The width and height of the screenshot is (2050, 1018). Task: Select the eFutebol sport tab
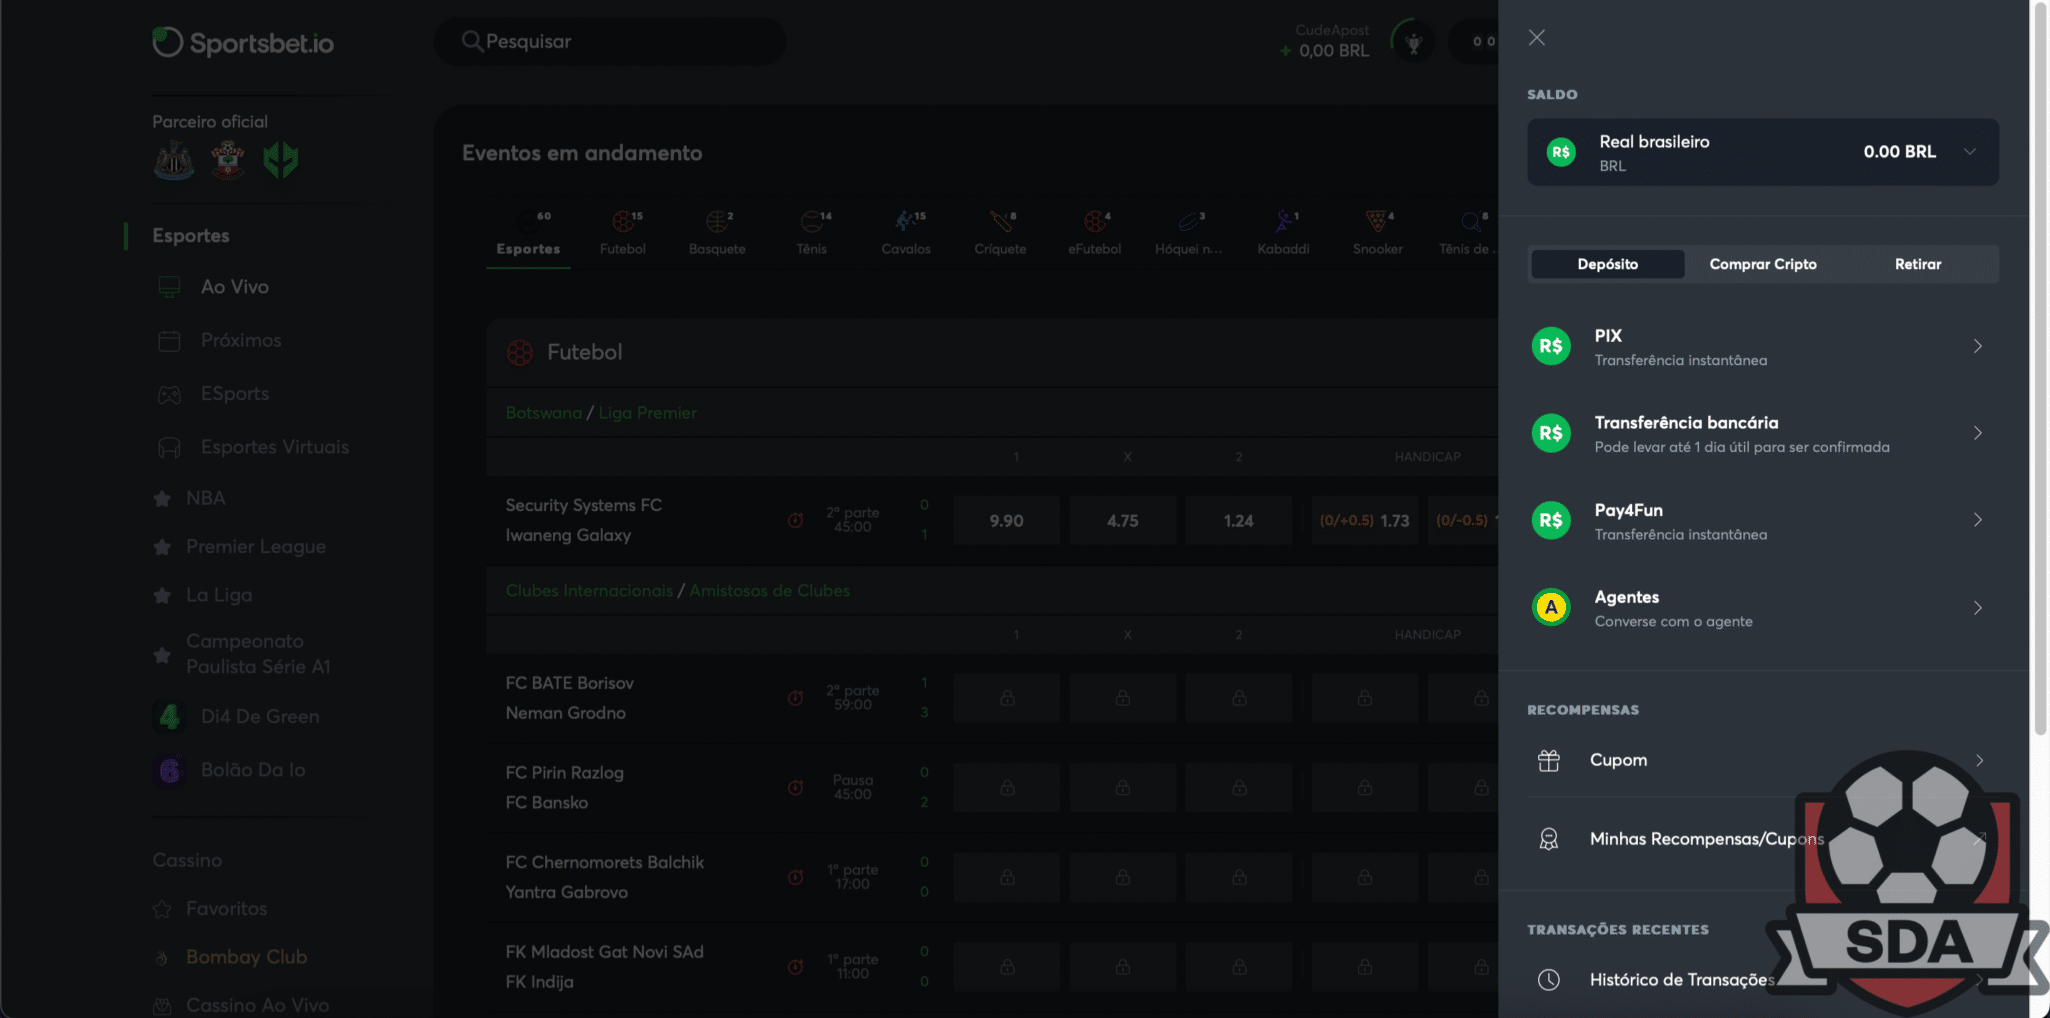[x=1095, y=234]
